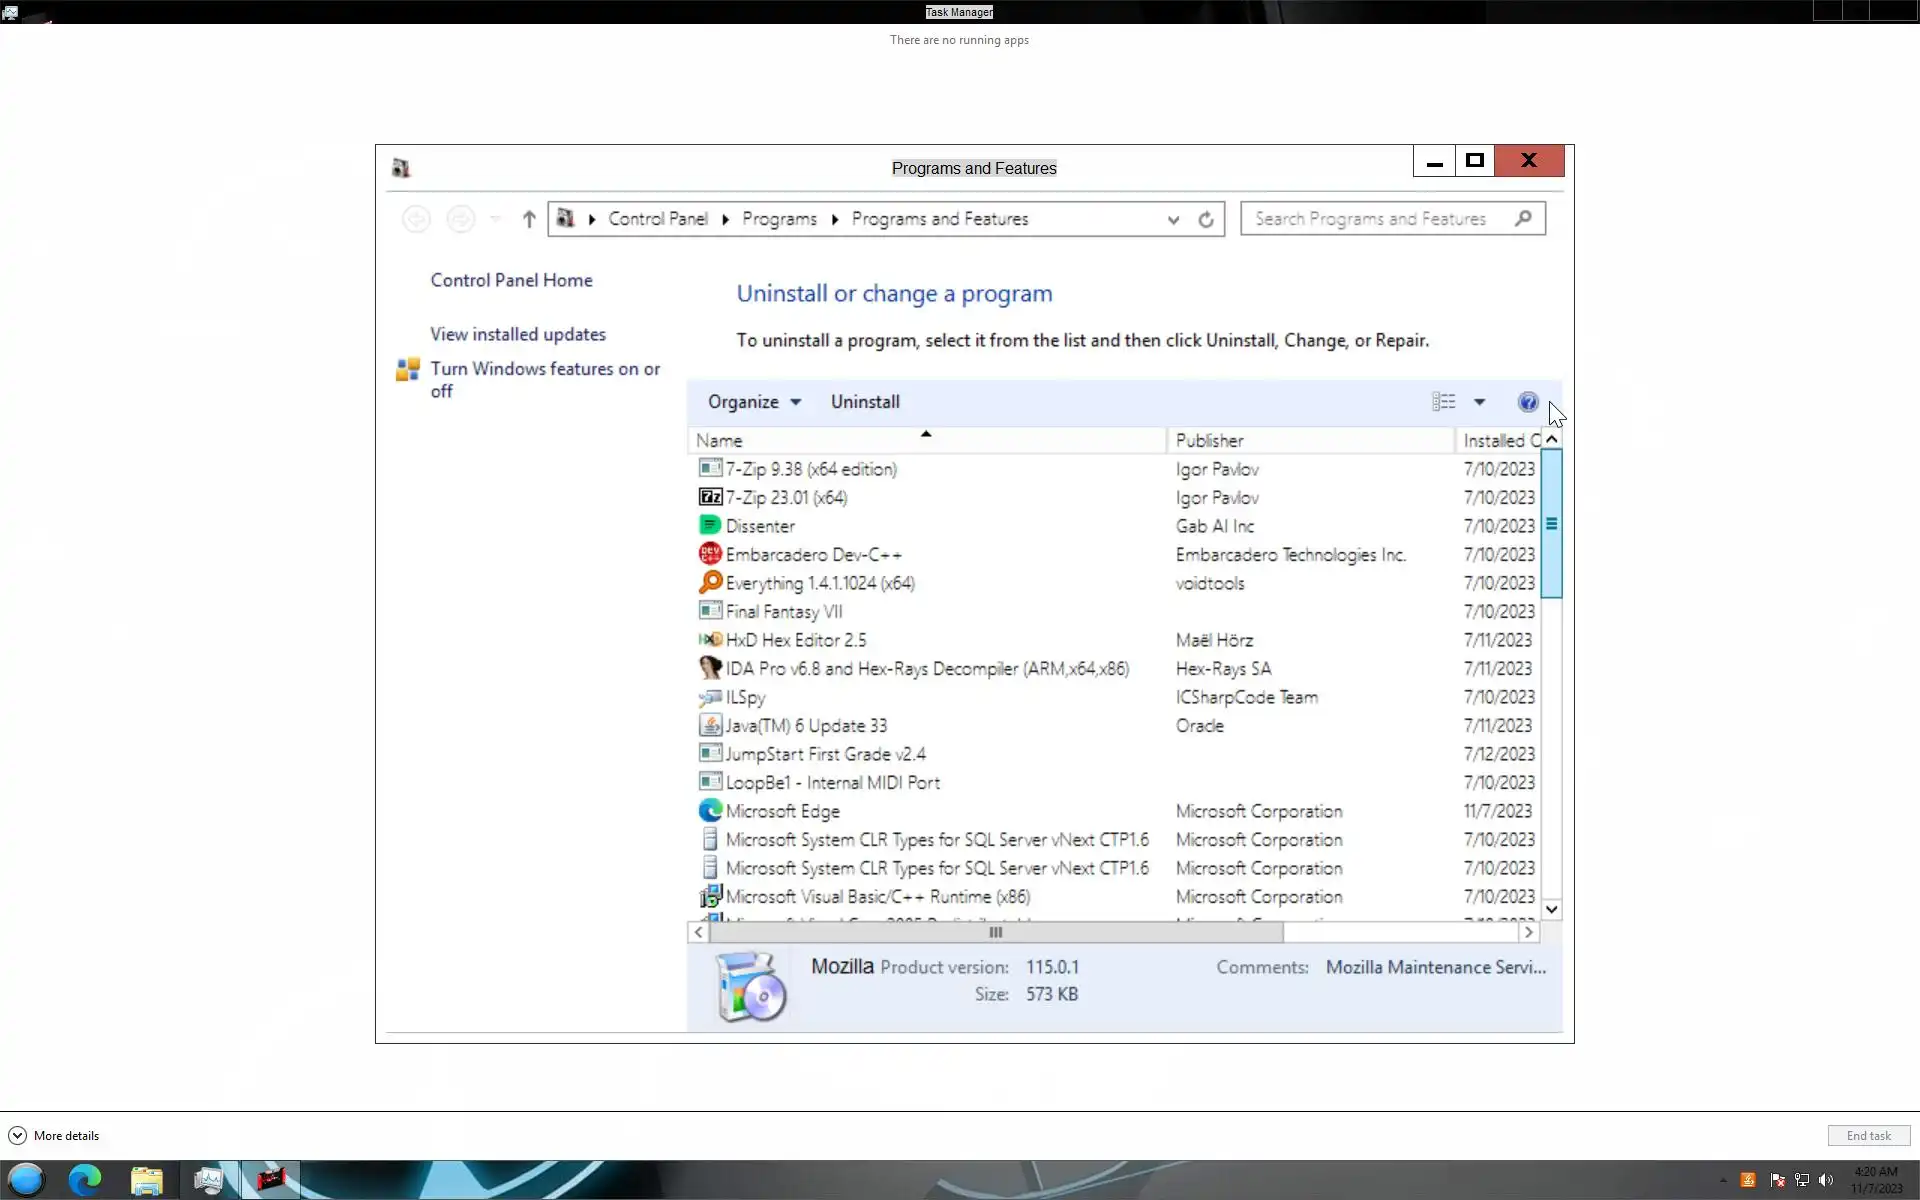1920x1200 pixels.
Task: Select the Embarcadero Dev-C++ entry
Action: [813, 554]
